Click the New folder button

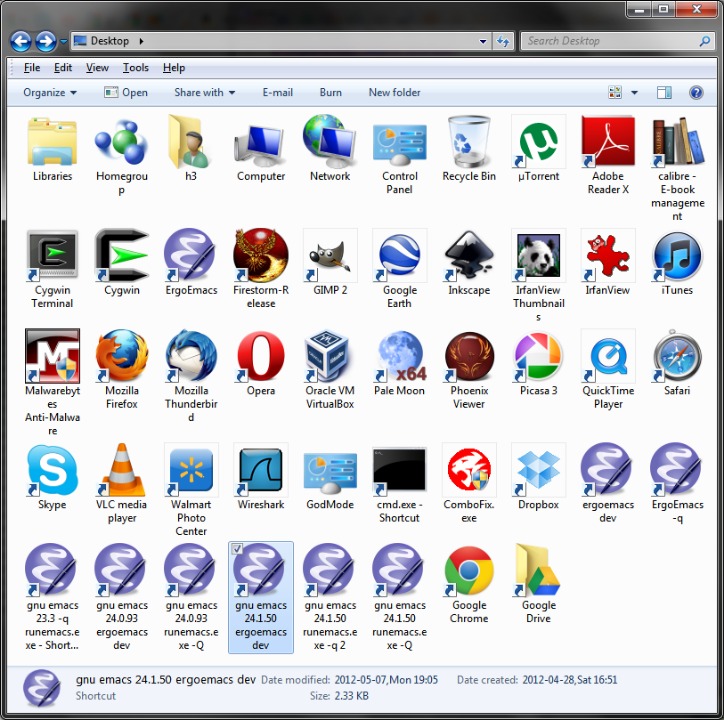pos(394,92)
